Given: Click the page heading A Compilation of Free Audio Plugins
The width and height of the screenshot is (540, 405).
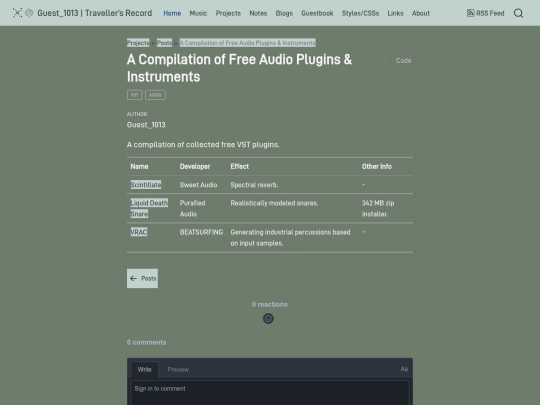Looking at the screenshot, I should 239,68.
